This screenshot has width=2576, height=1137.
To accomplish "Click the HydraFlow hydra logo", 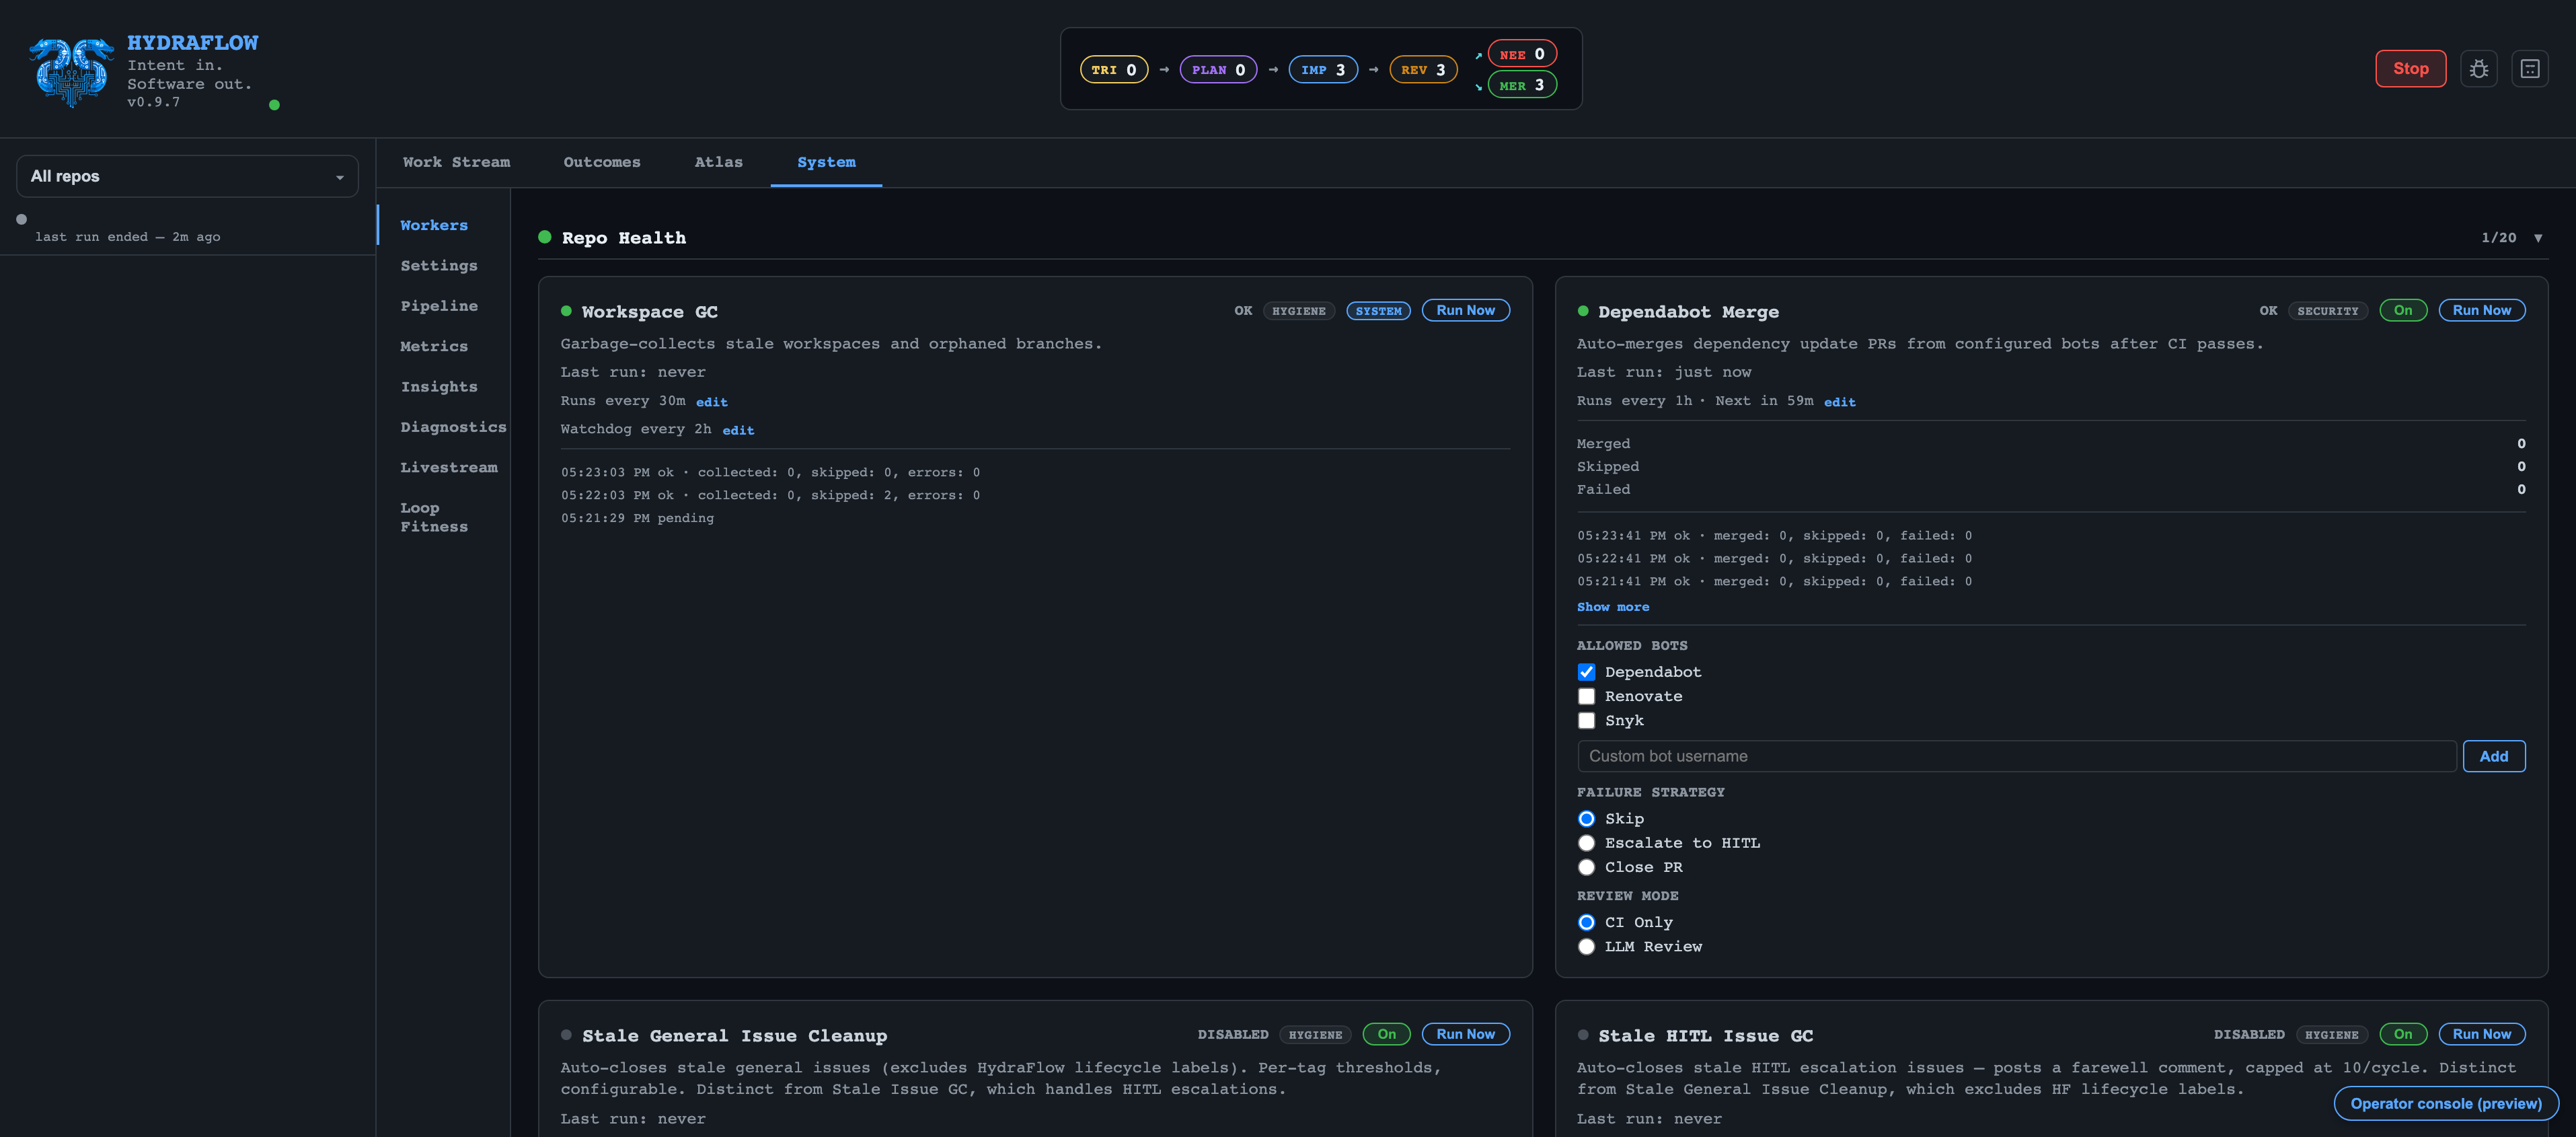I will click(x=71, y=72).
